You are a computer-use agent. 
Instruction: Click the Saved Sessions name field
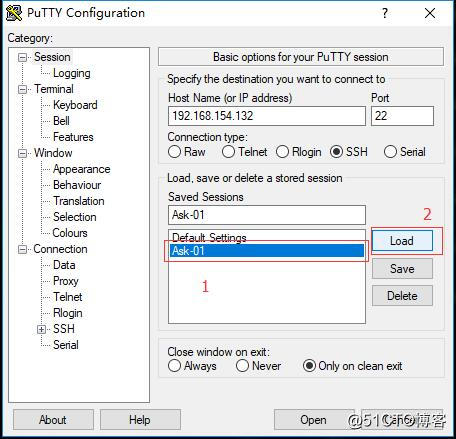(x=267, y=215)
